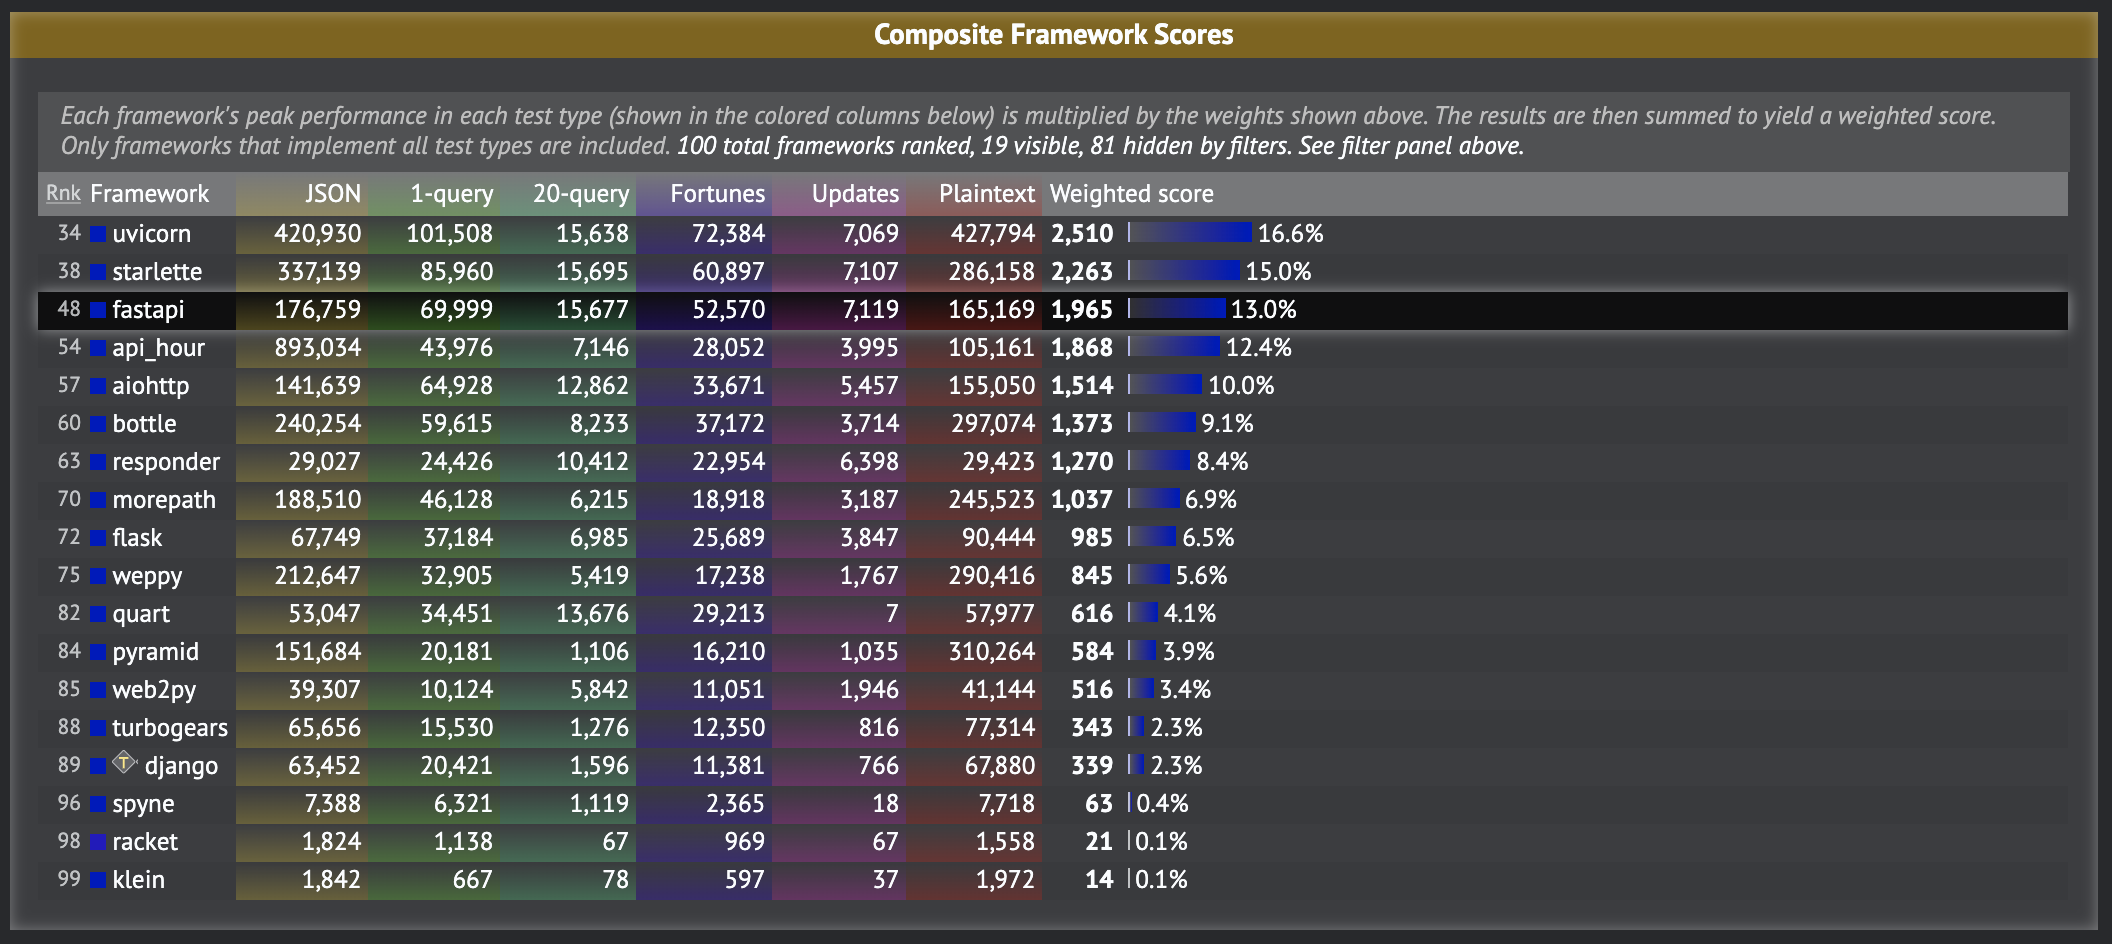
Task: Click rank number 99 for klein
Action: point(69,879)
